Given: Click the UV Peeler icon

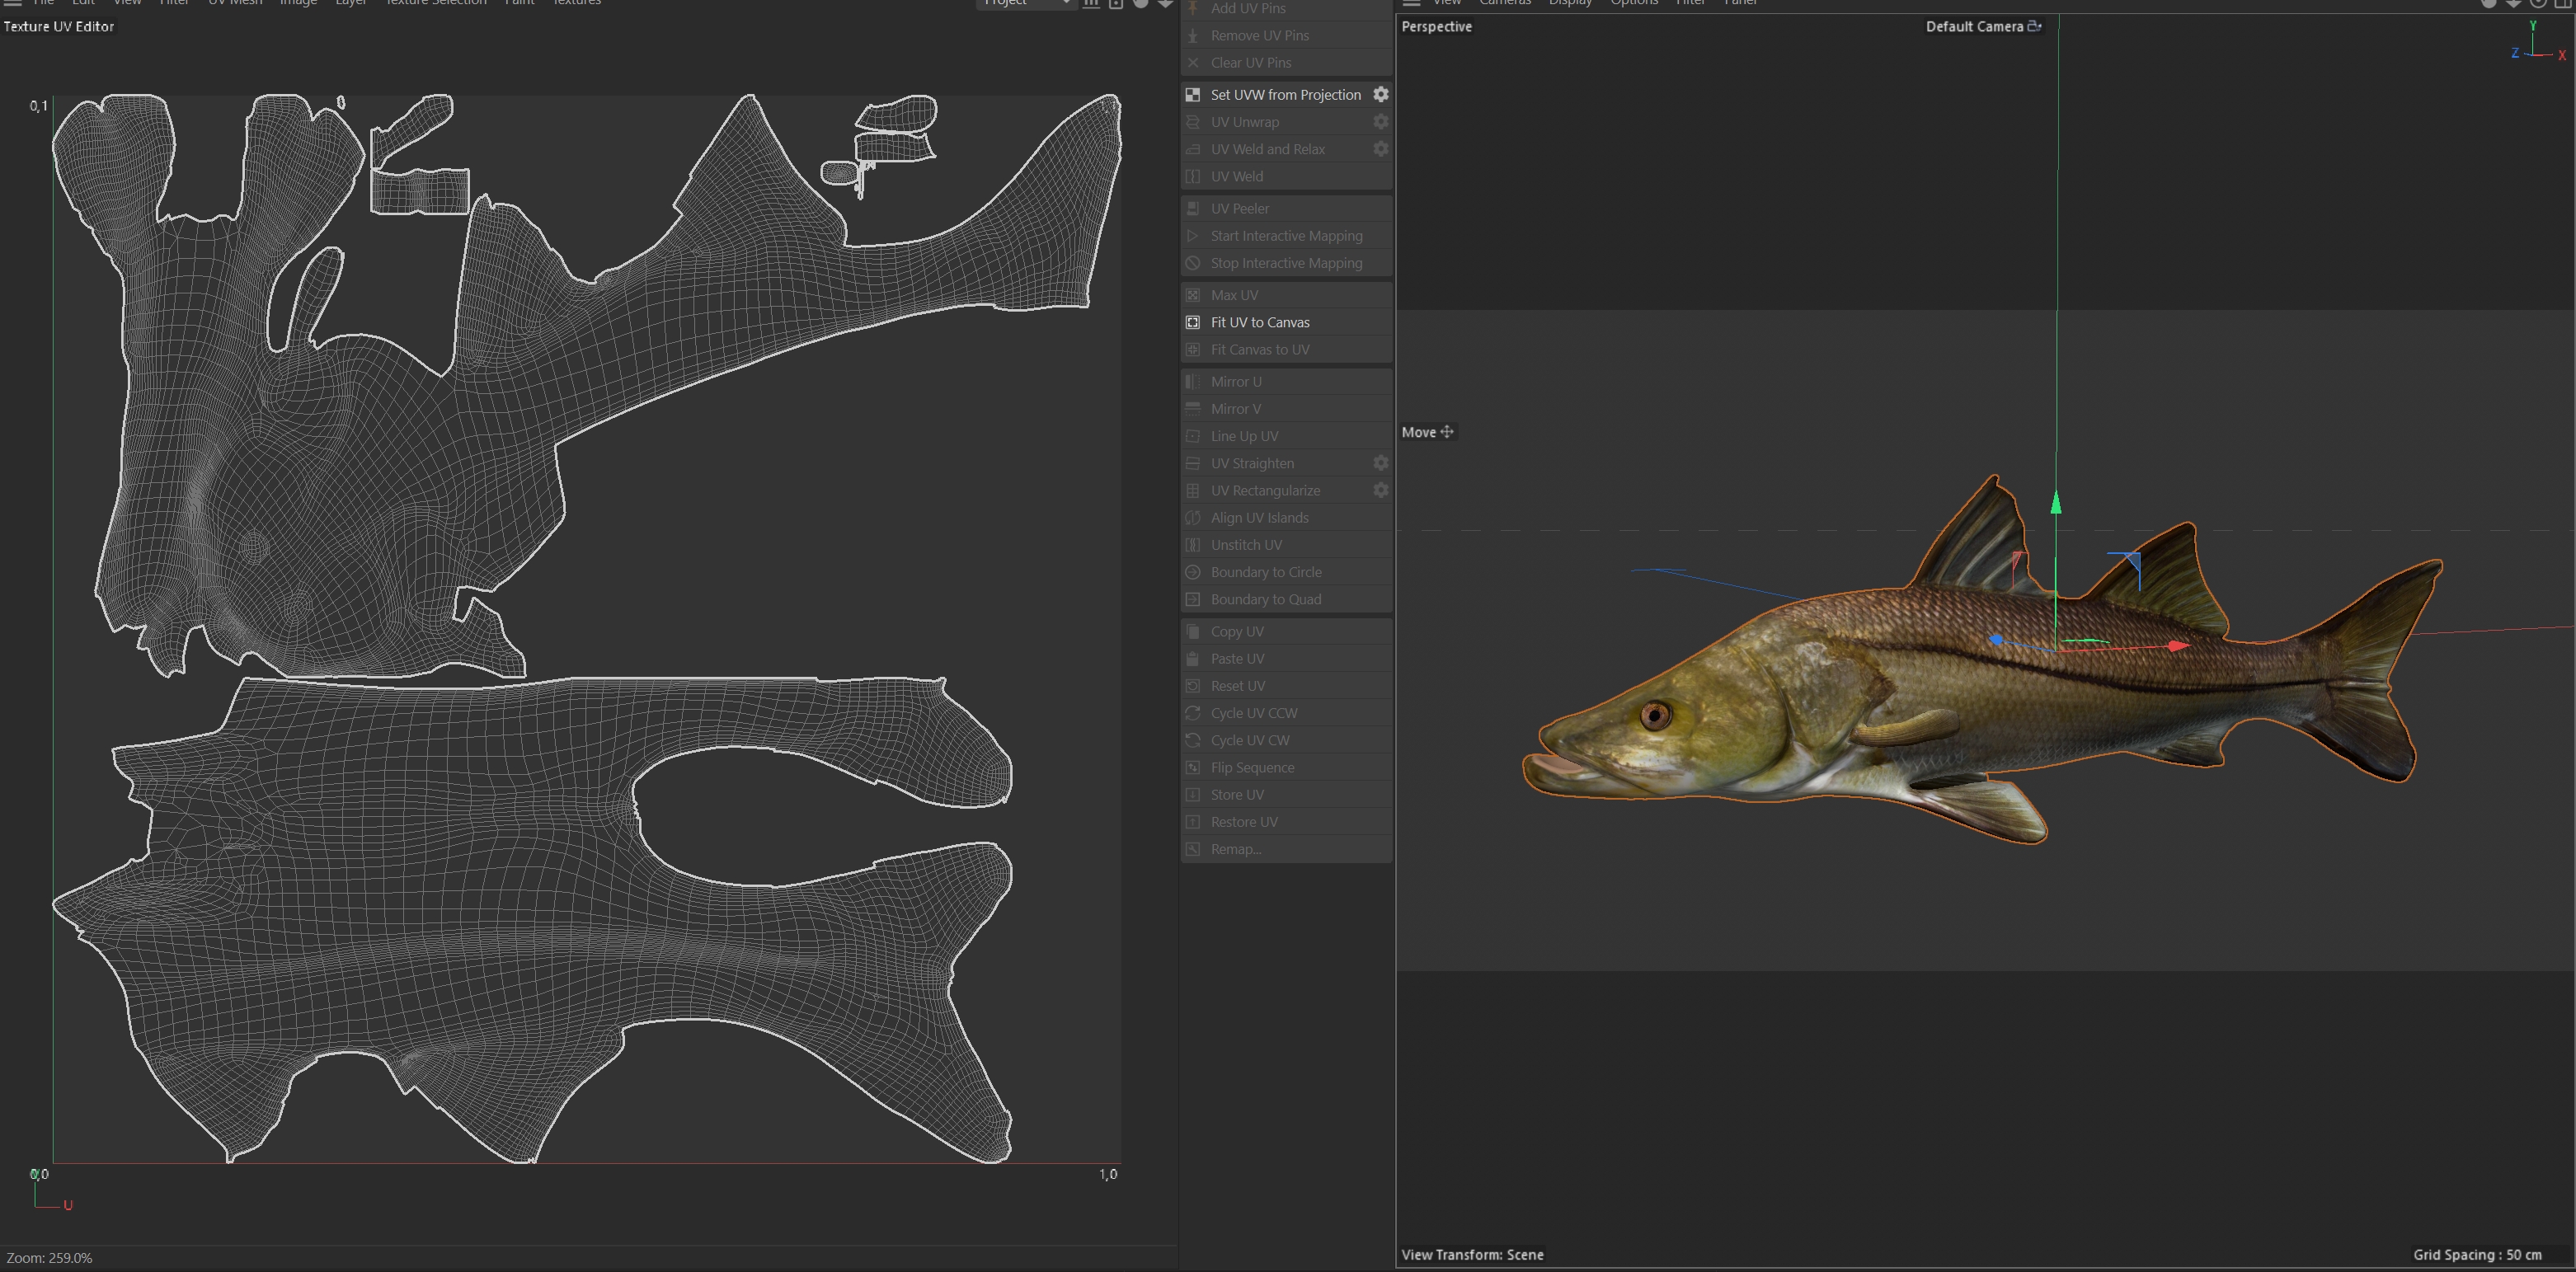Looking at the screenshot, I should click(1193, 209).
